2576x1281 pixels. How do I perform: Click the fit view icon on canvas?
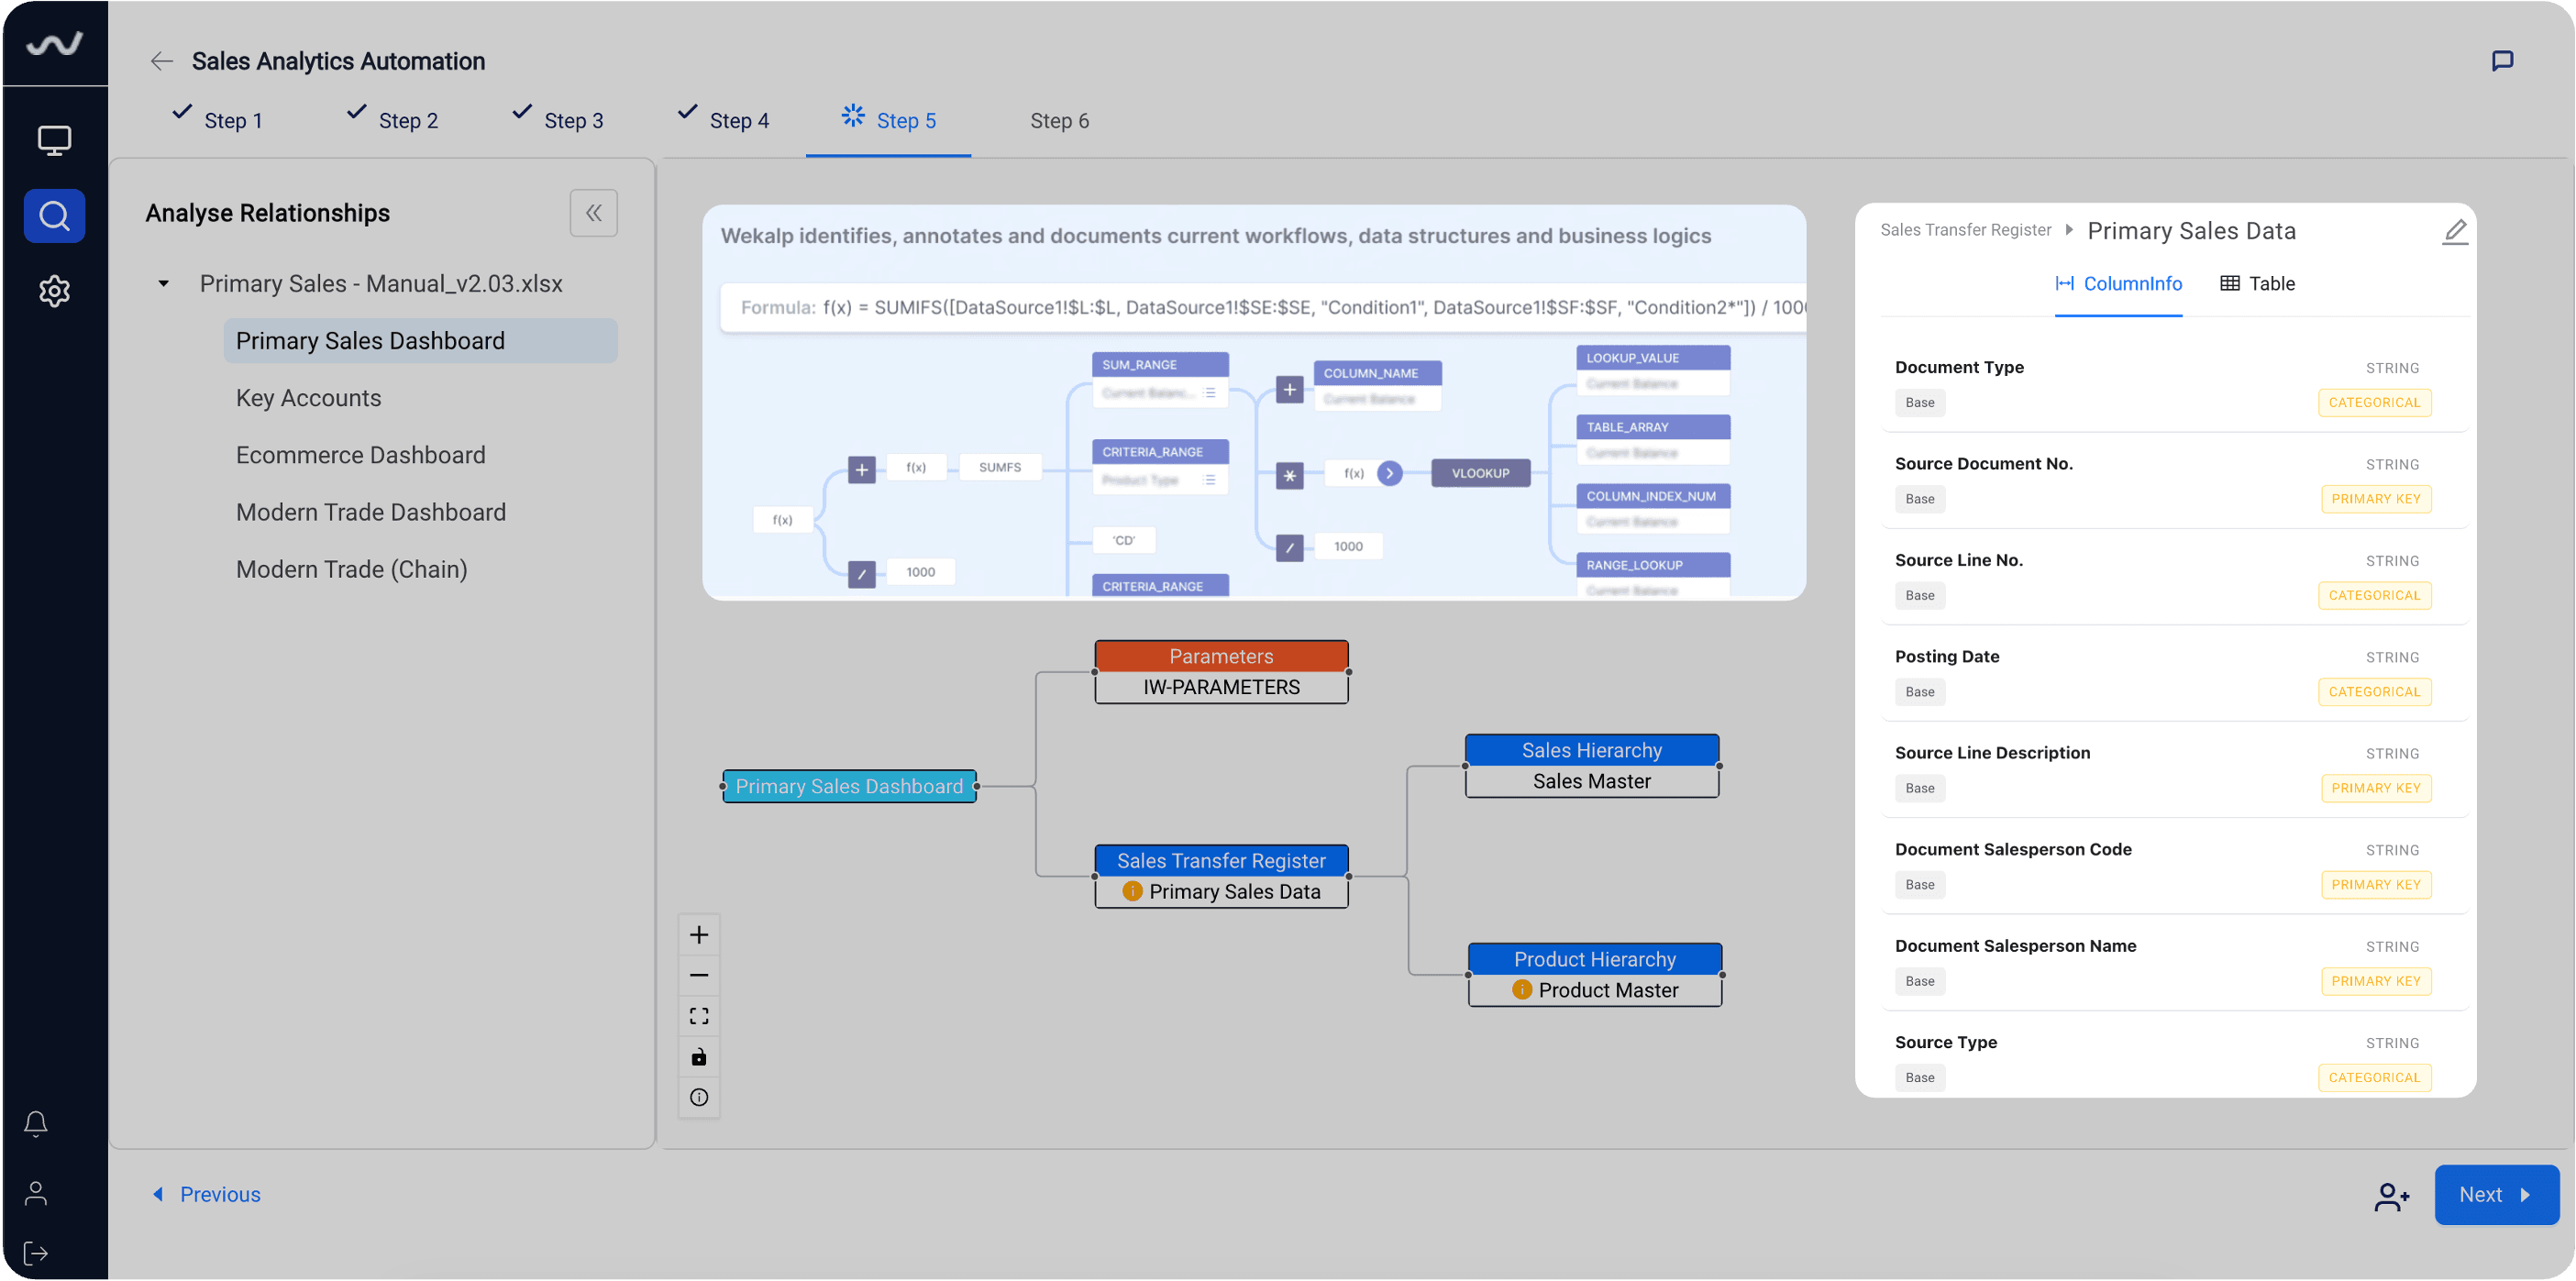[699, 1016]
